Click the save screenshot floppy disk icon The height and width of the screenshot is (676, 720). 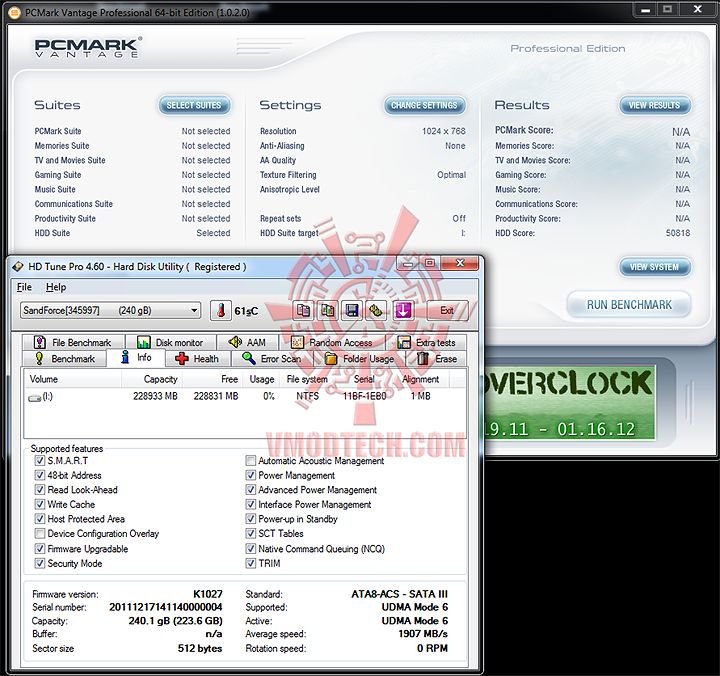tap(352, 311)
